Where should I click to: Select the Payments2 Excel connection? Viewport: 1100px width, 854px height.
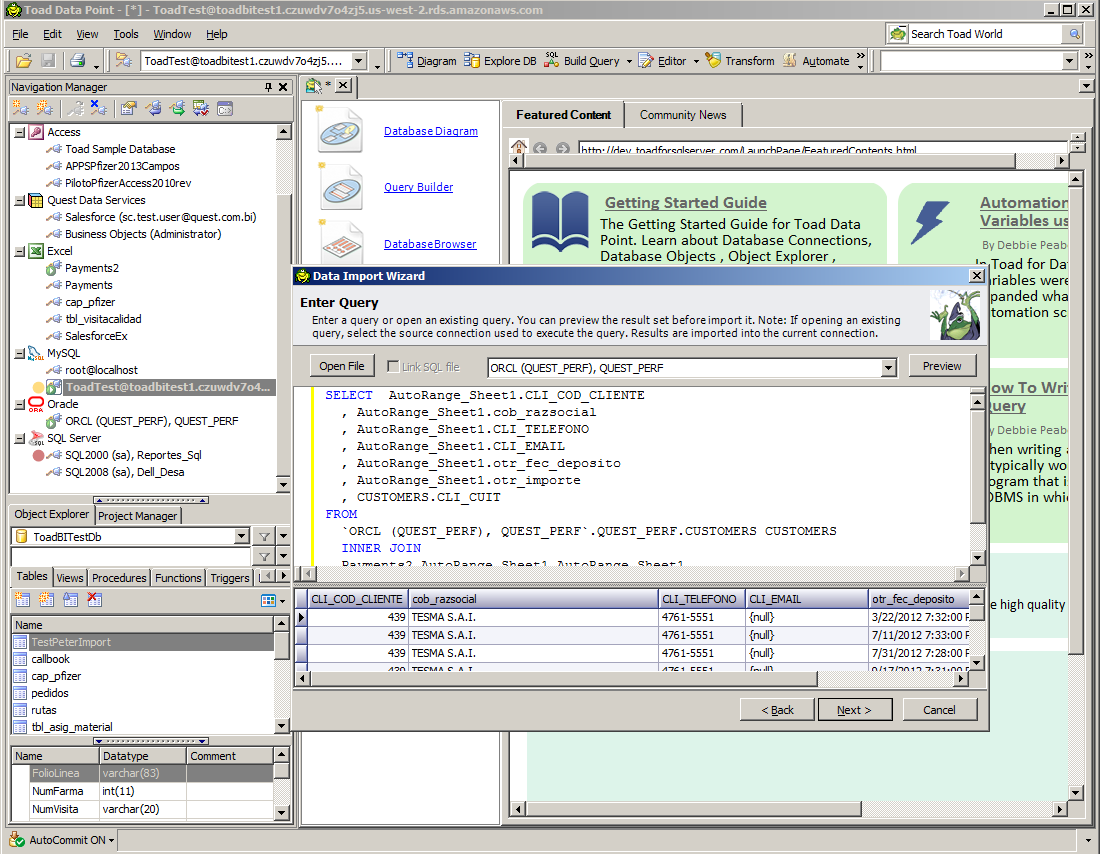pos(92,268)
